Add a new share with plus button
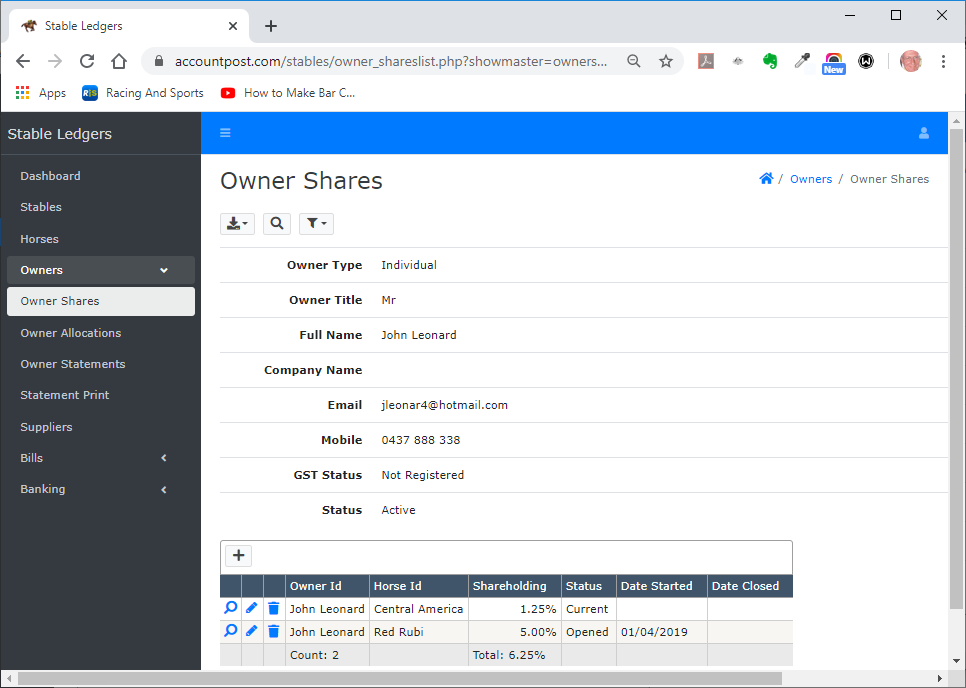966x688 pixels. pos(238,556)
